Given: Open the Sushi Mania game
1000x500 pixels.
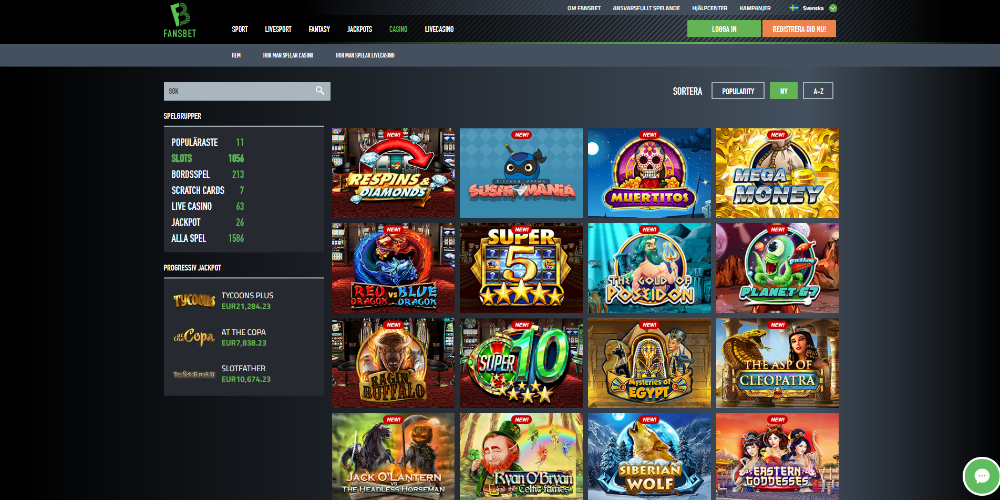Looking at the screenshot, I should (521, 173).
